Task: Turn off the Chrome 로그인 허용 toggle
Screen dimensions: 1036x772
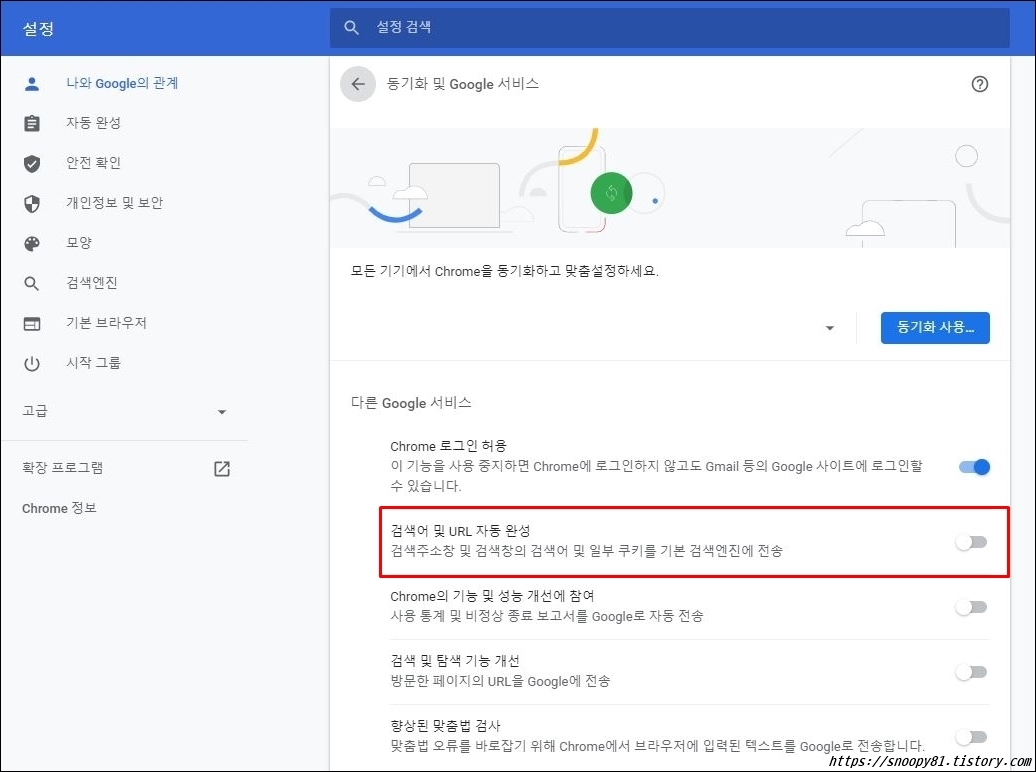Action: pyautogui.click(x=974, y=467)
